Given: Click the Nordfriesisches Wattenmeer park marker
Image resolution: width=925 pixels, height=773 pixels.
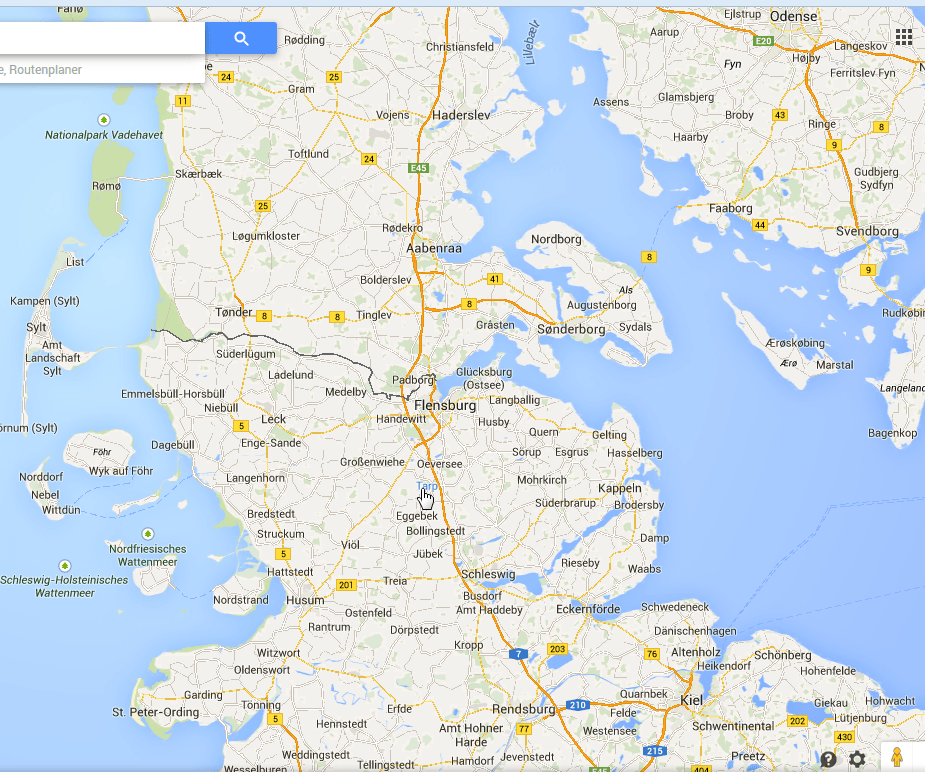Looking at the screenshot, I should tap(147, 534).
